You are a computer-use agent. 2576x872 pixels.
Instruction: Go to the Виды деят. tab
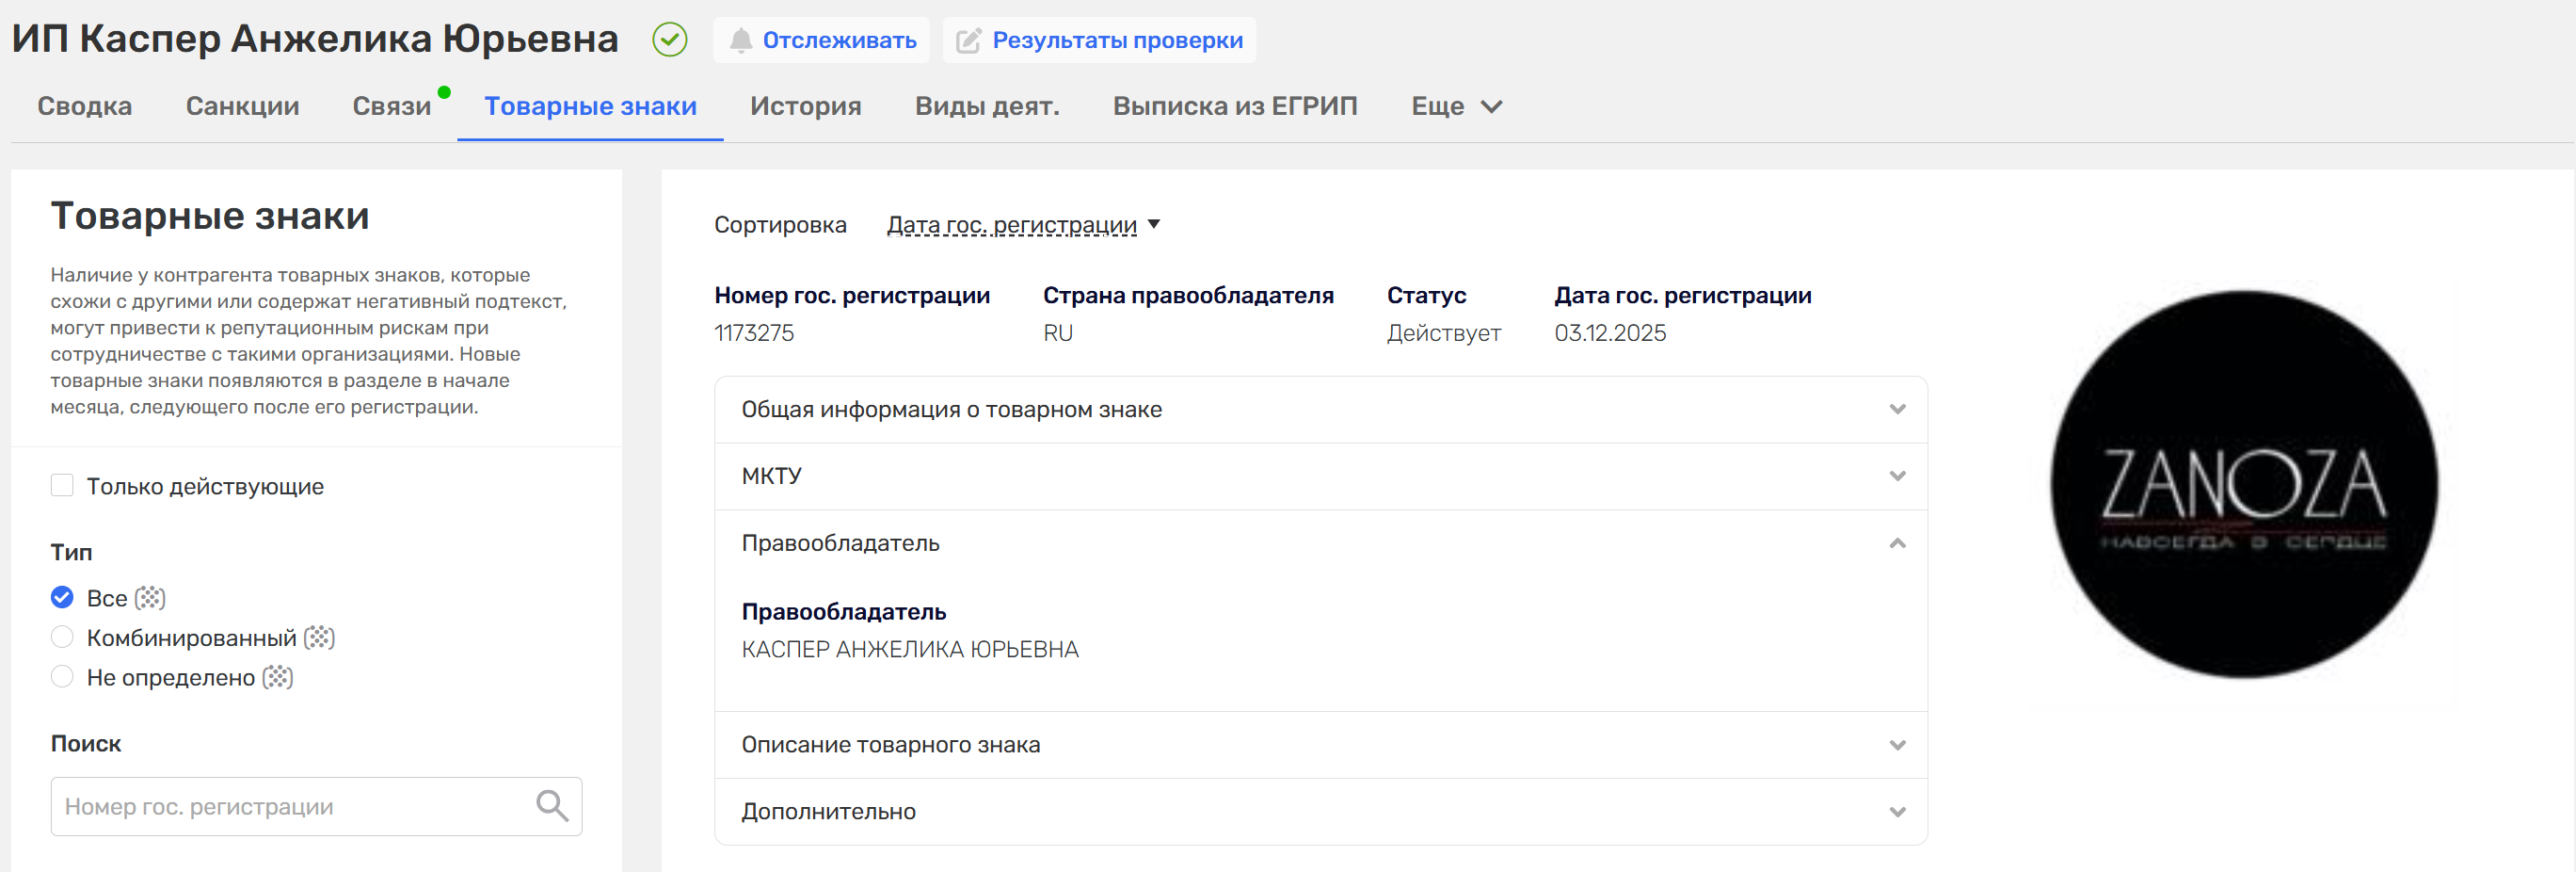[987, 106]
